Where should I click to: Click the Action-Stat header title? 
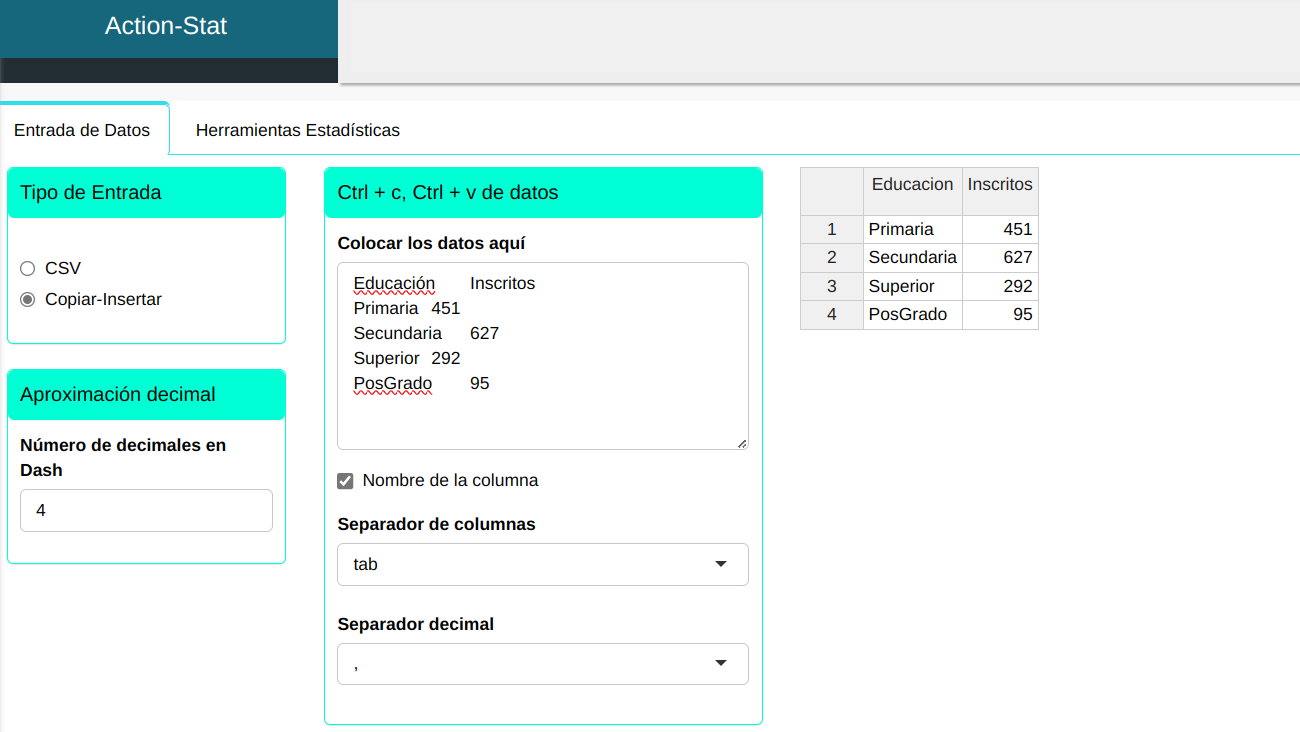click(x=166, y=26)
